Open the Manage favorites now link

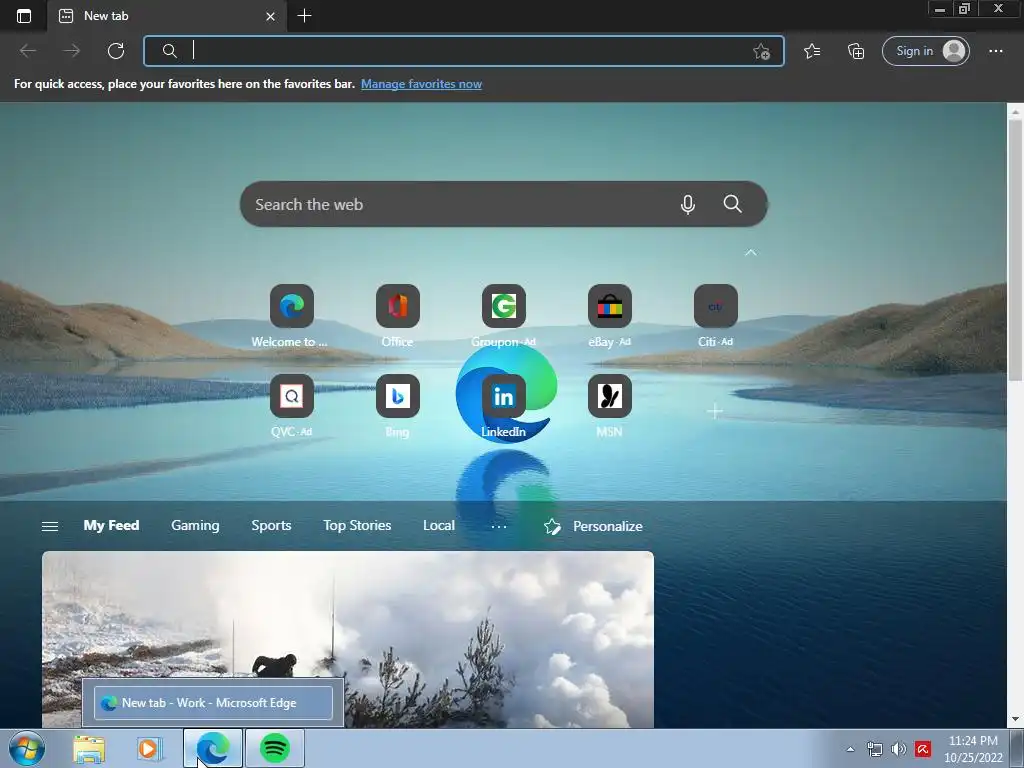pyautogui.click(x=421, y=84)
